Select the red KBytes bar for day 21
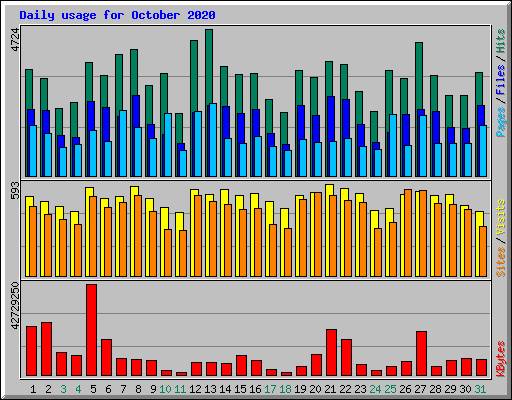 (331, 353)
